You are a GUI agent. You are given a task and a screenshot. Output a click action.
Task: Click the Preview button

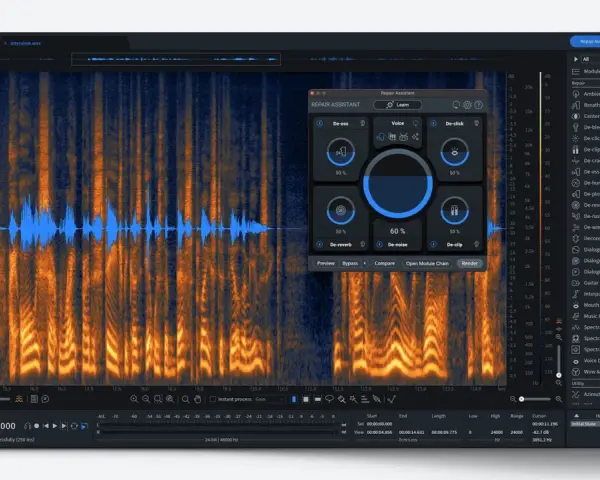[x=326, y=263]
